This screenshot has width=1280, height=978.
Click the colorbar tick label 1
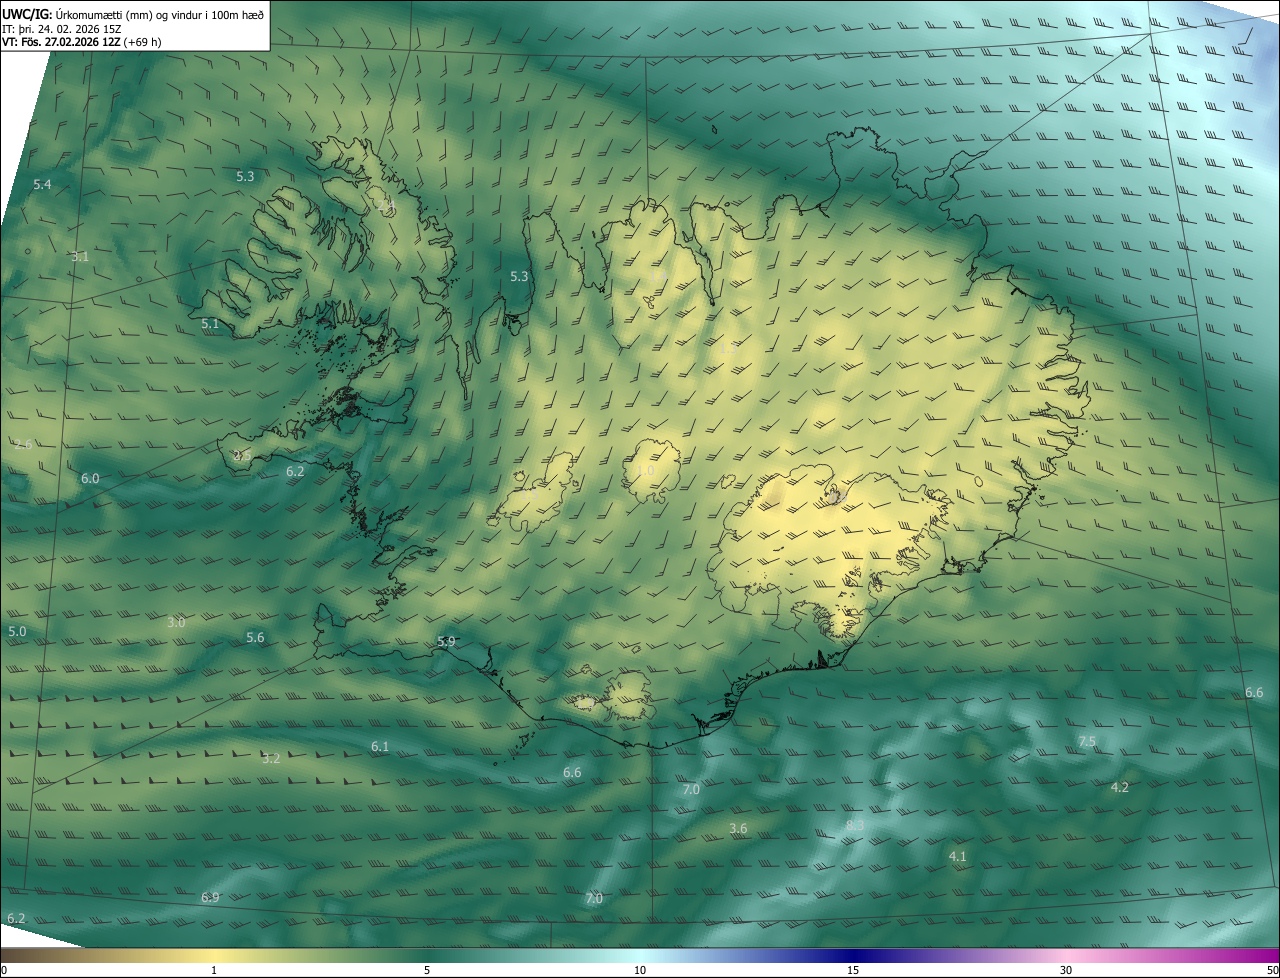(214, 971)
